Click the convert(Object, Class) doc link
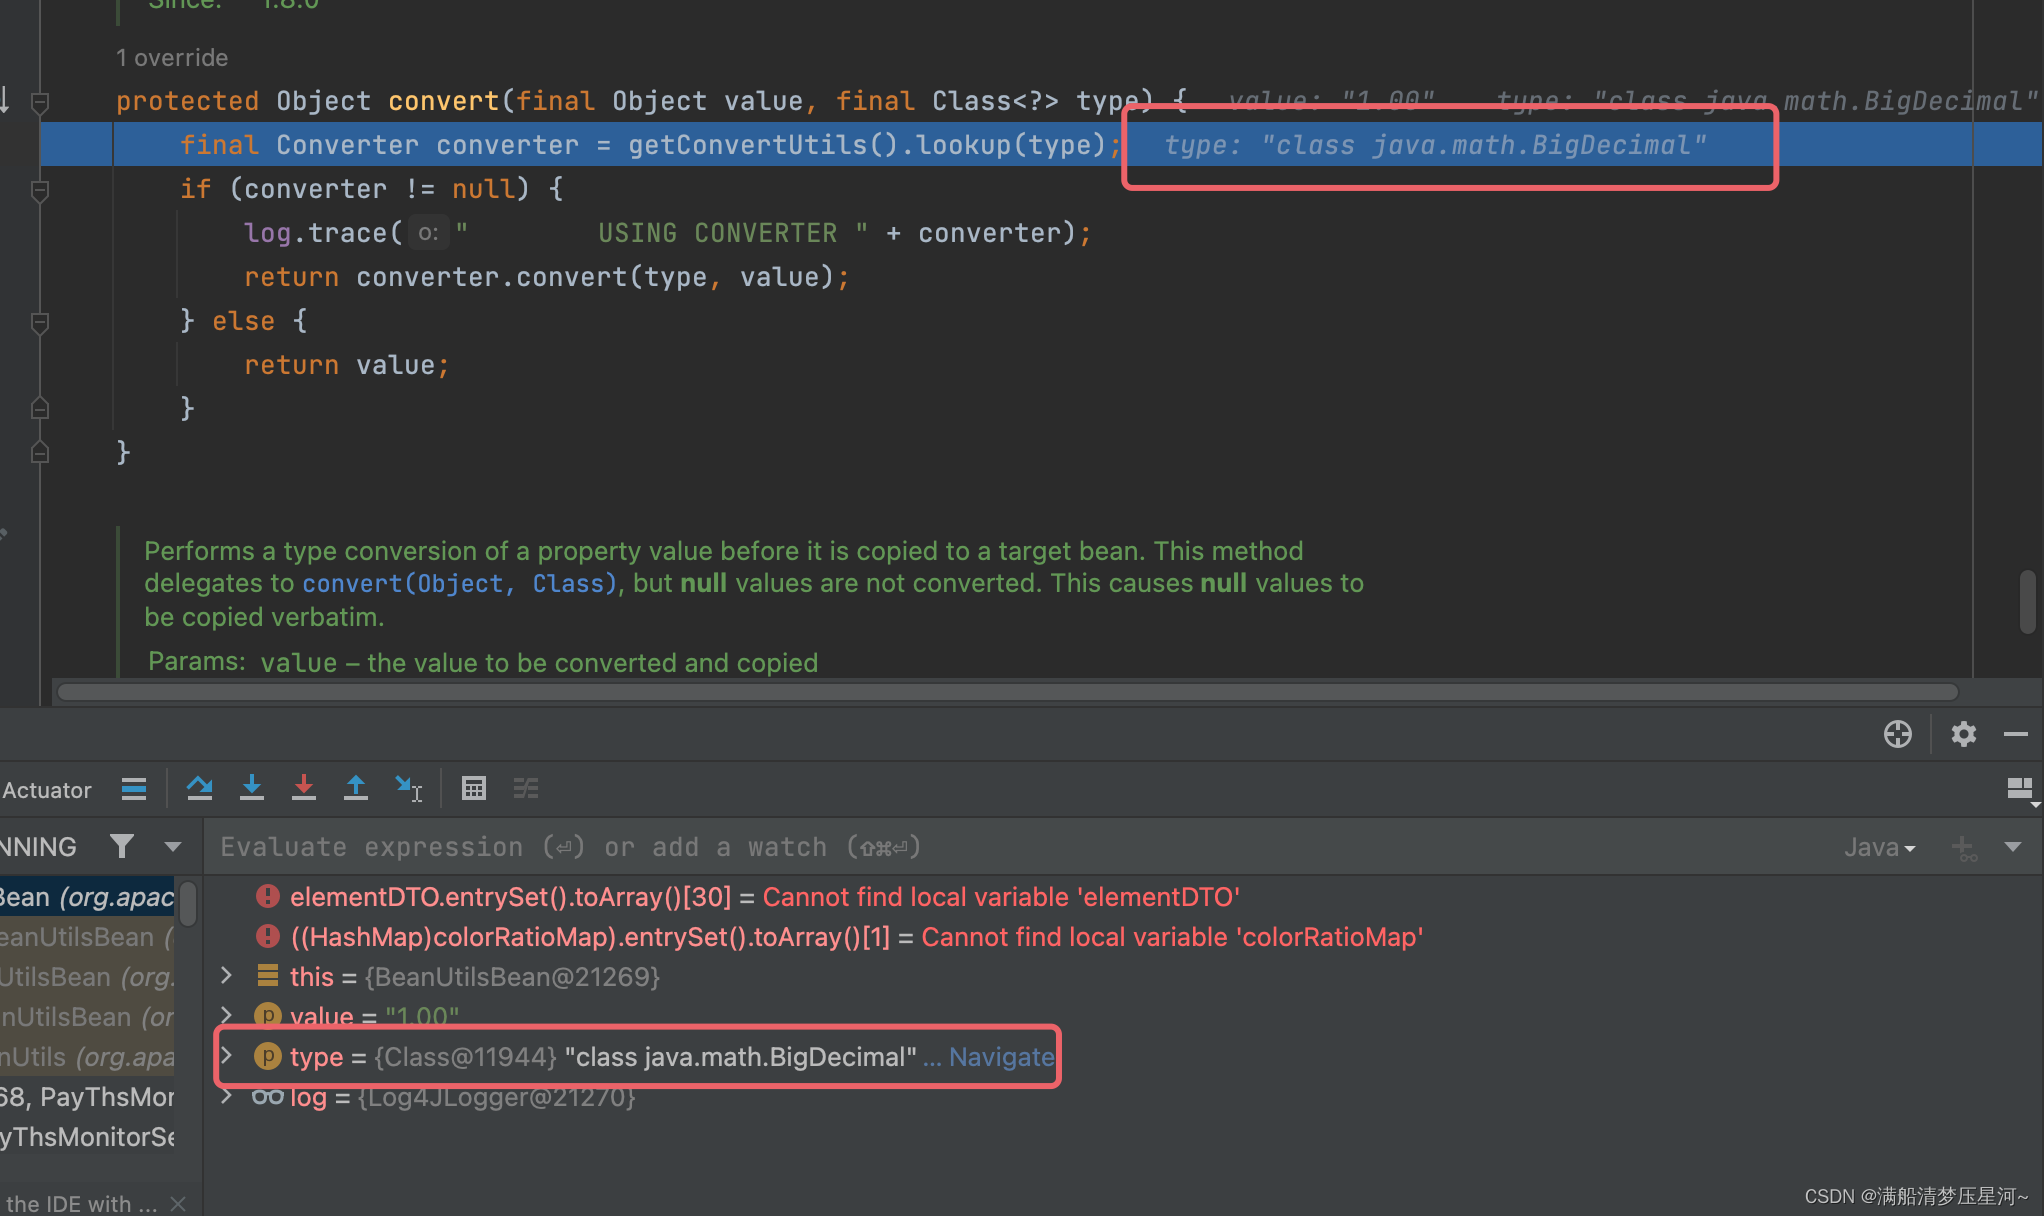The height and width of the screenshot is (1216, 2044). [459, 584]
